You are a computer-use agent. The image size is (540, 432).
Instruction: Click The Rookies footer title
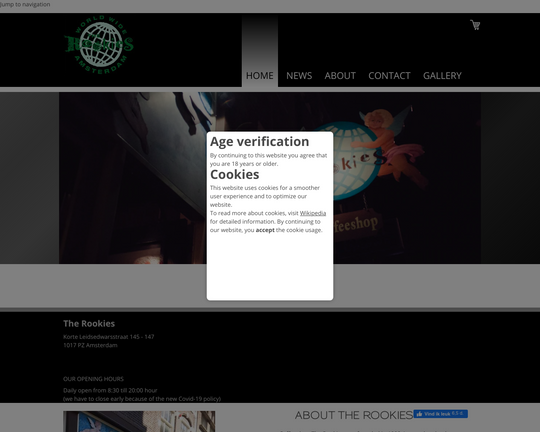89,323
